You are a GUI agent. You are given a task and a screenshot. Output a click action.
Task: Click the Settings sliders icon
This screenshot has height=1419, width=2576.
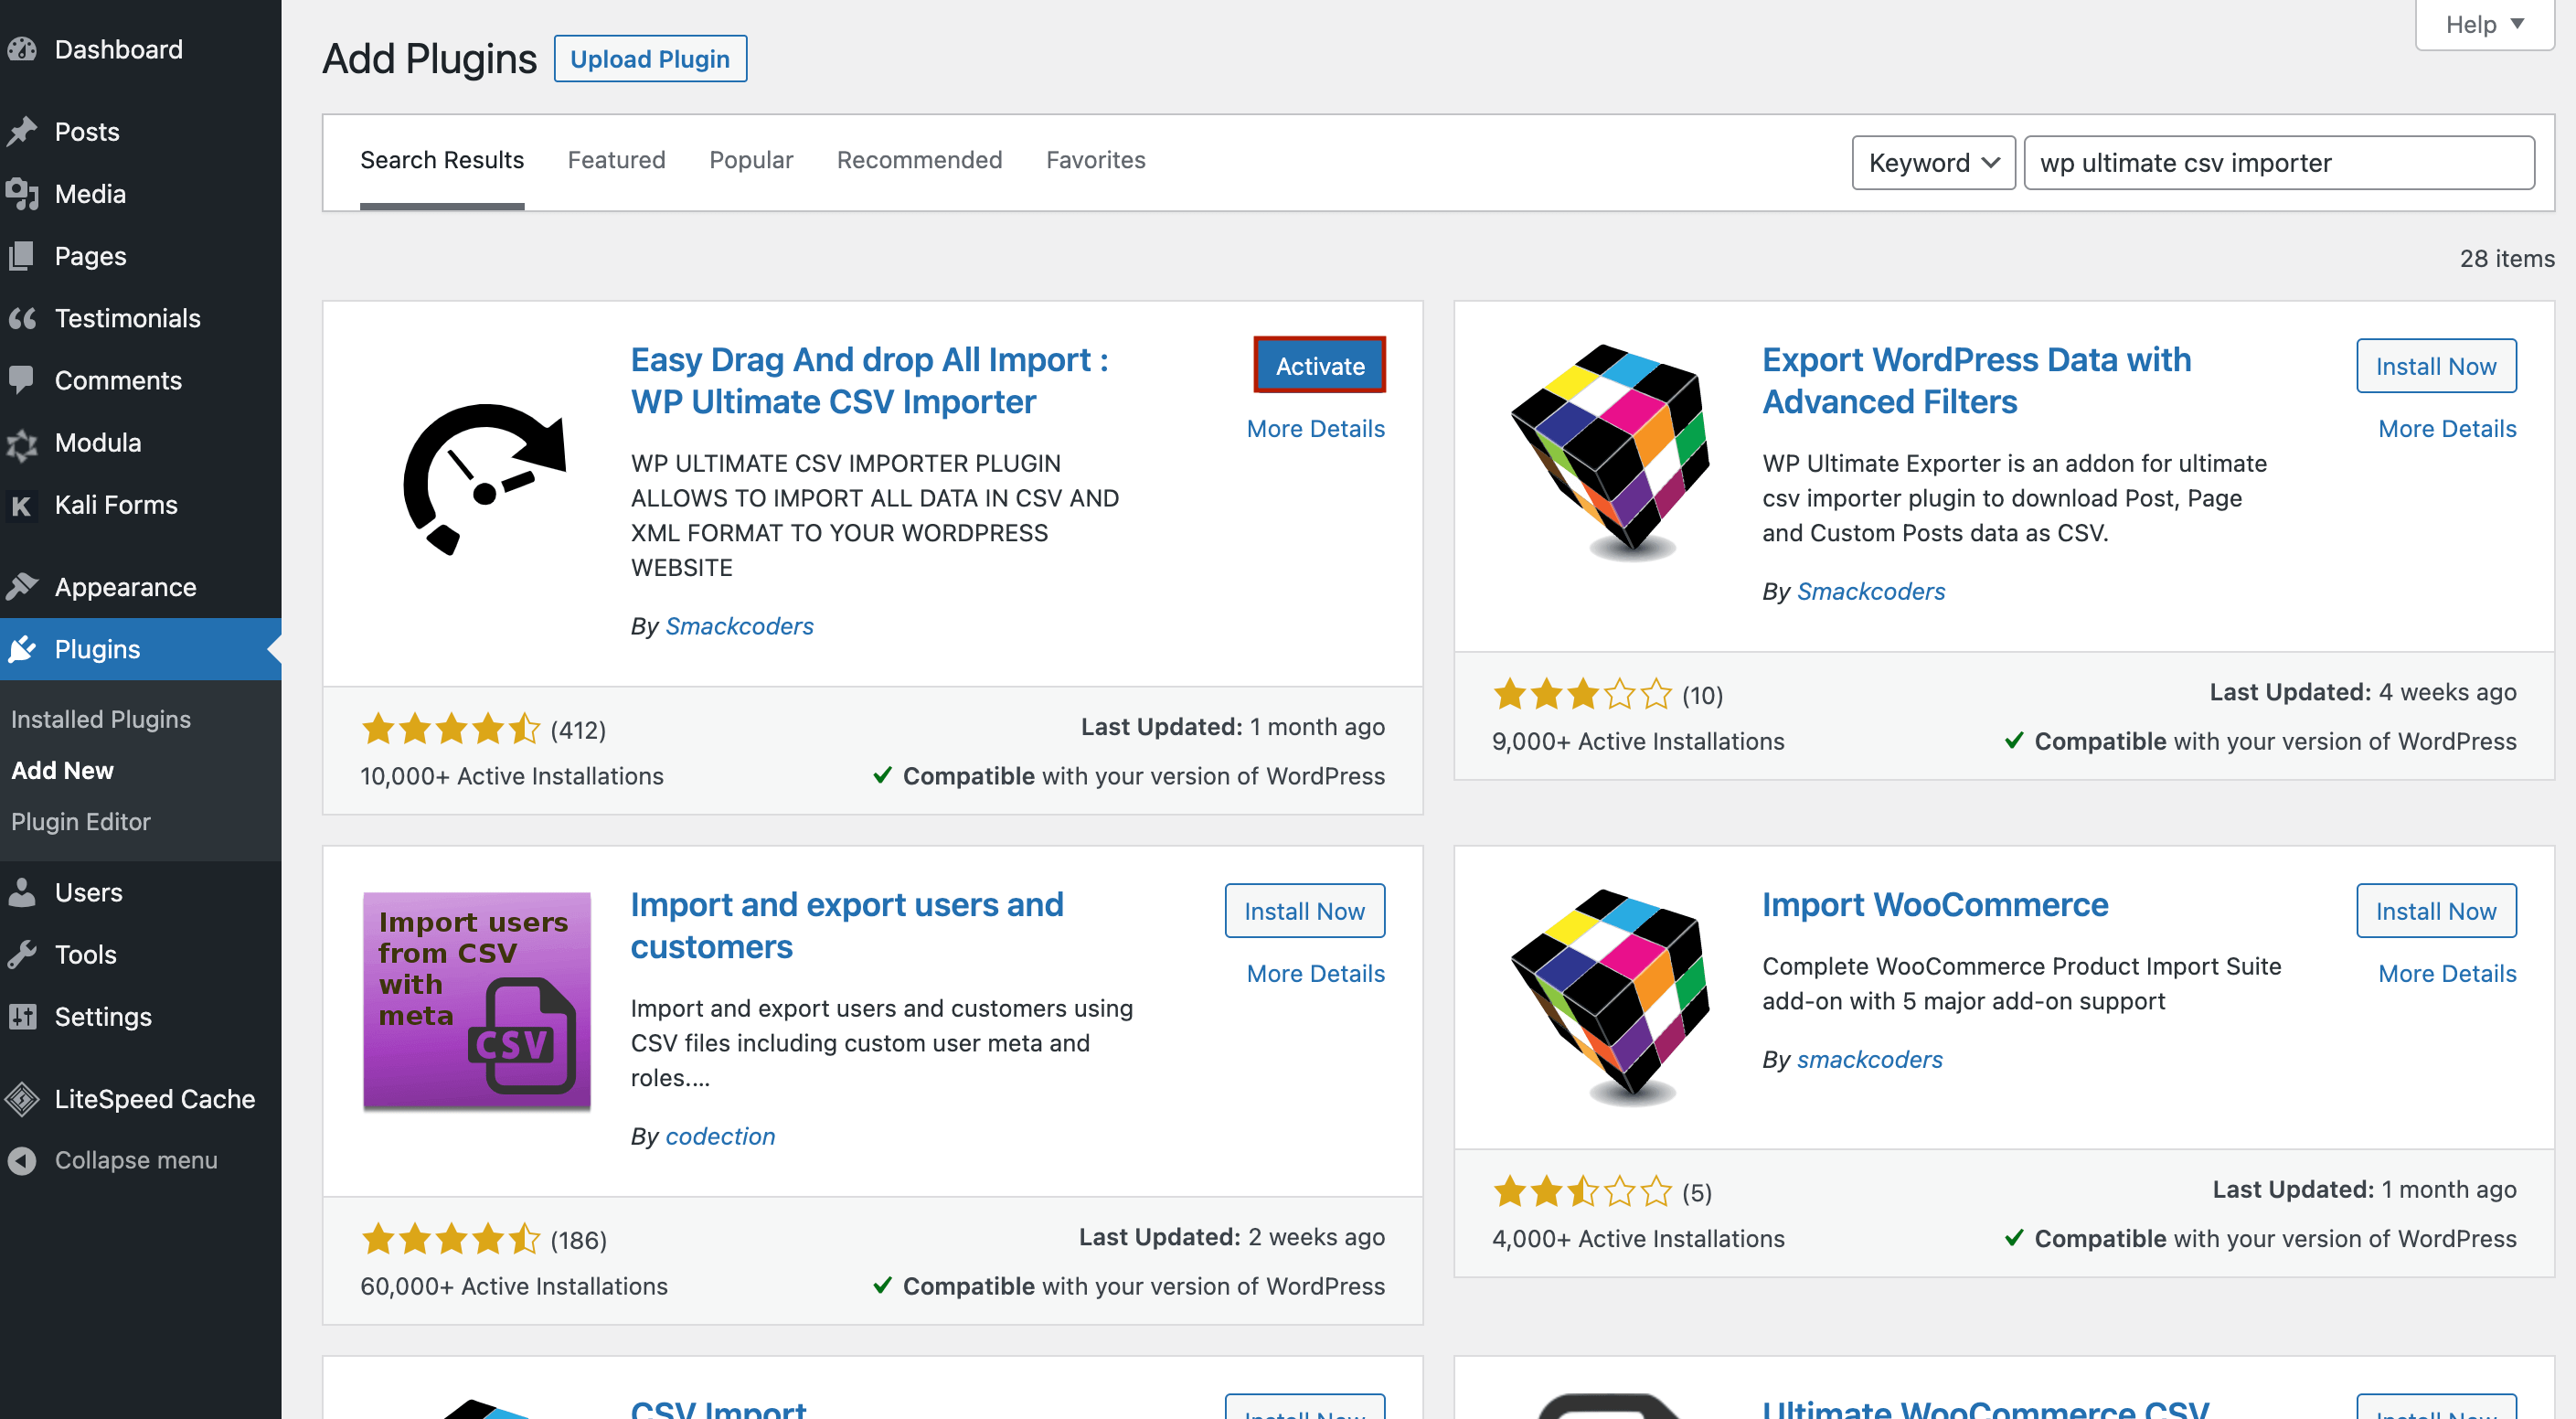tap(22, 1016)
